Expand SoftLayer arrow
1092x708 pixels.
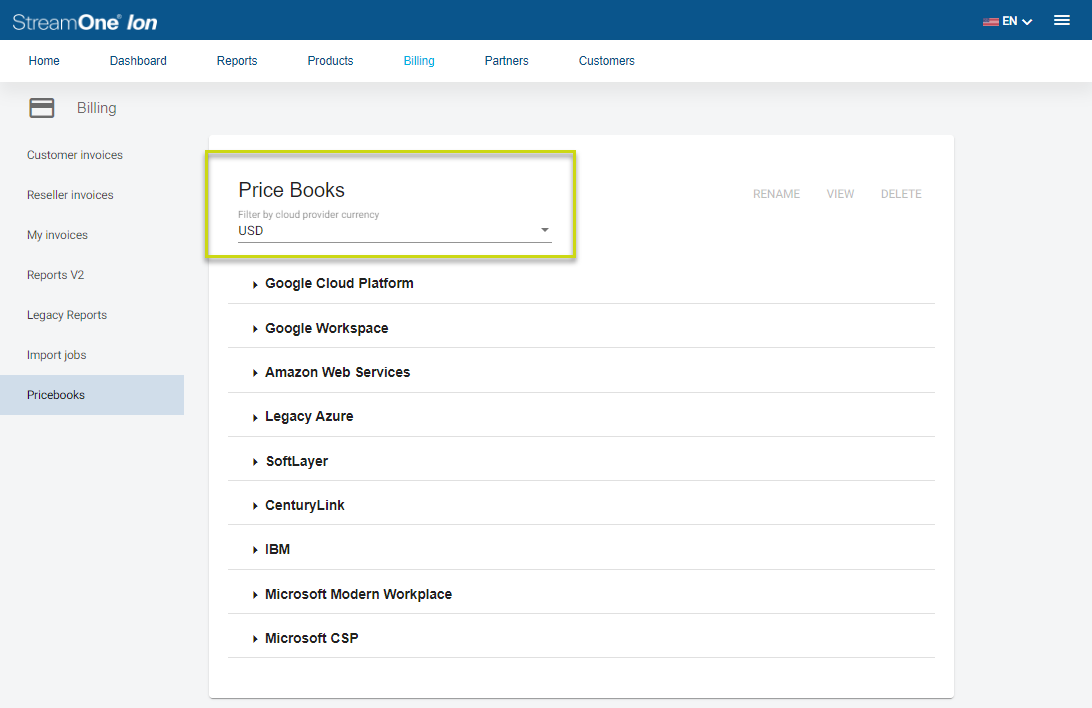(255, 462)
